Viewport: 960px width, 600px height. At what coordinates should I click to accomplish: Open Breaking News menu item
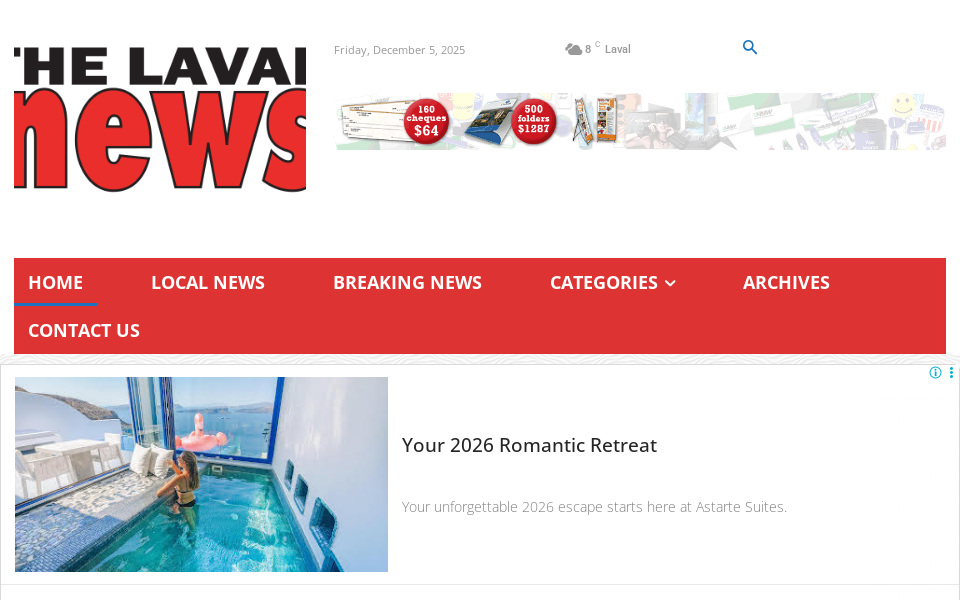pyautogui.click(x=407, y=282)
